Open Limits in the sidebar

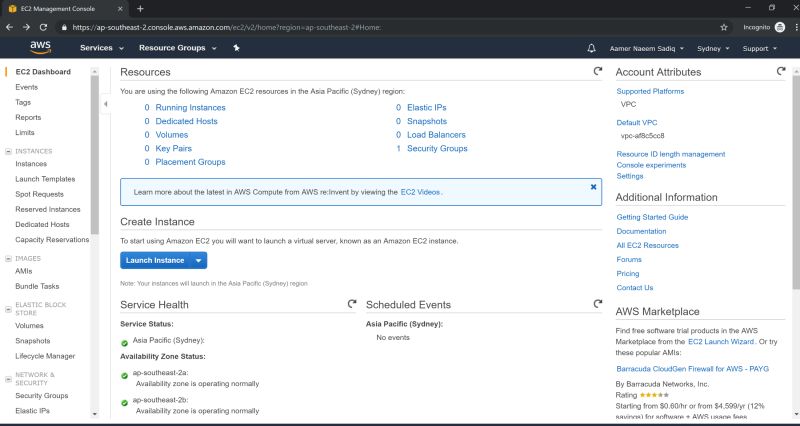25,133
